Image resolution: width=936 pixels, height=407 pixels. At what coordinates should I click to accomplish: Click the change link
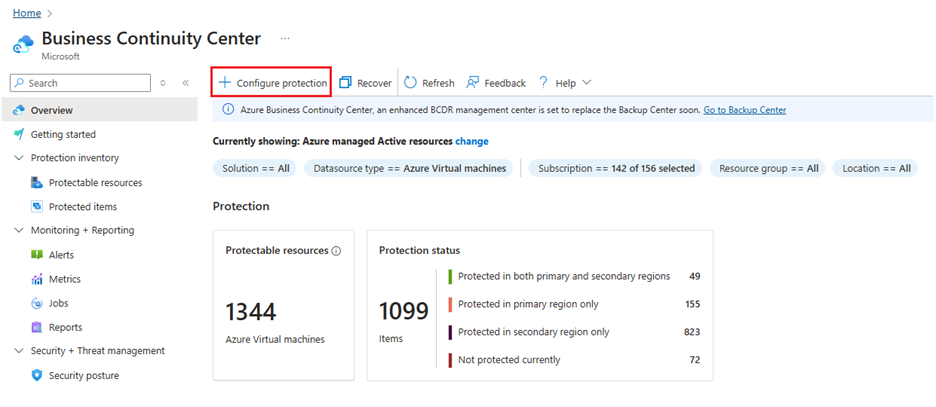(472, 141)
